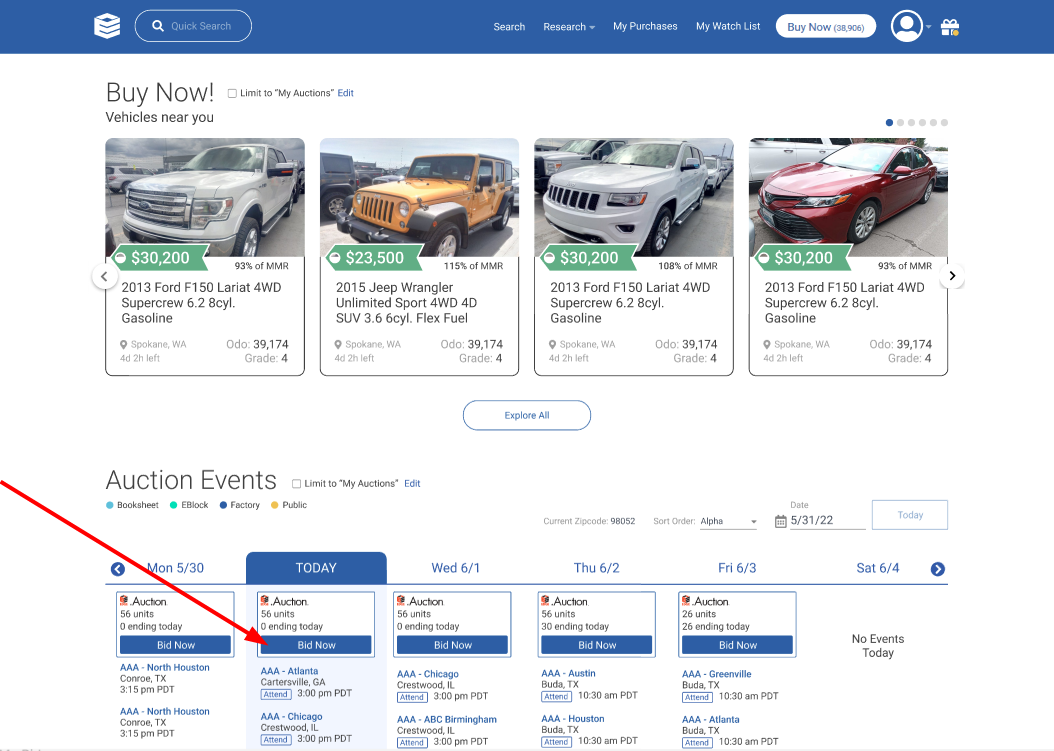Open the AAA - Austin auction link
The width and height of the screenshot is (1054, 751).
coord(568,673)
